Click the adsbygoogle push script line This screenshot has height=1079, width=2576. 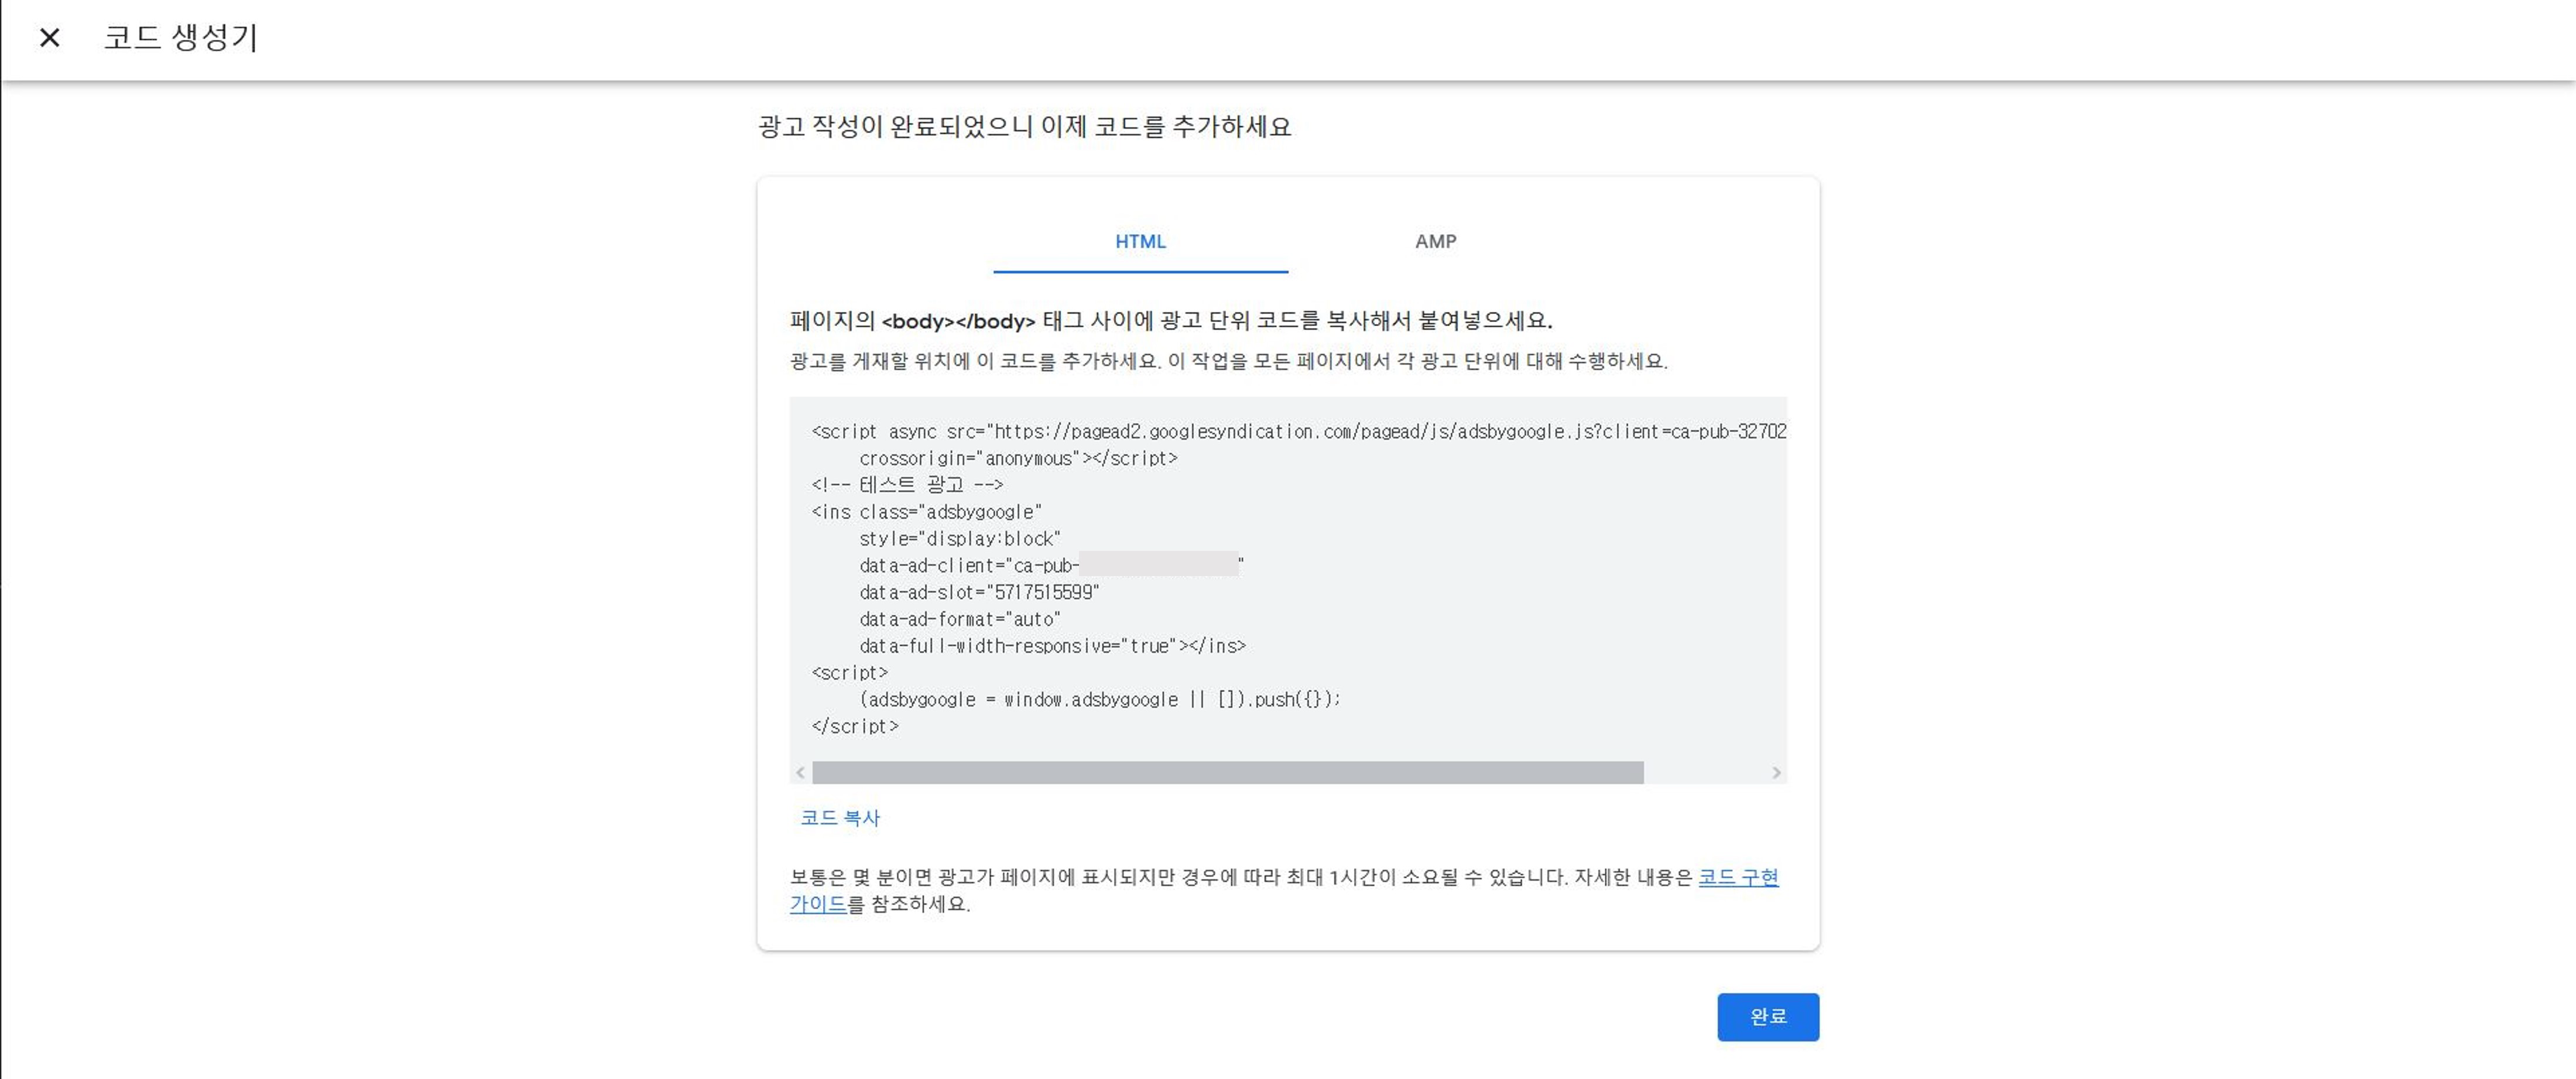coord(1099,699)
